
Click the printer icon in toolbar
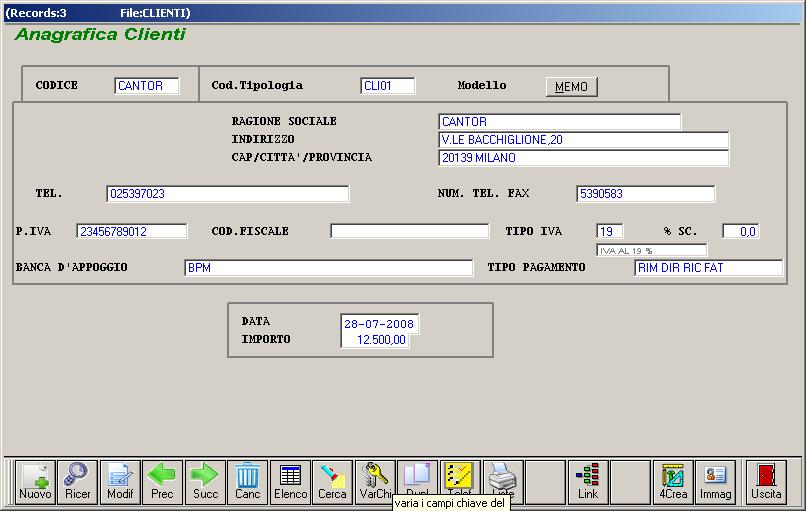(503, 478)
